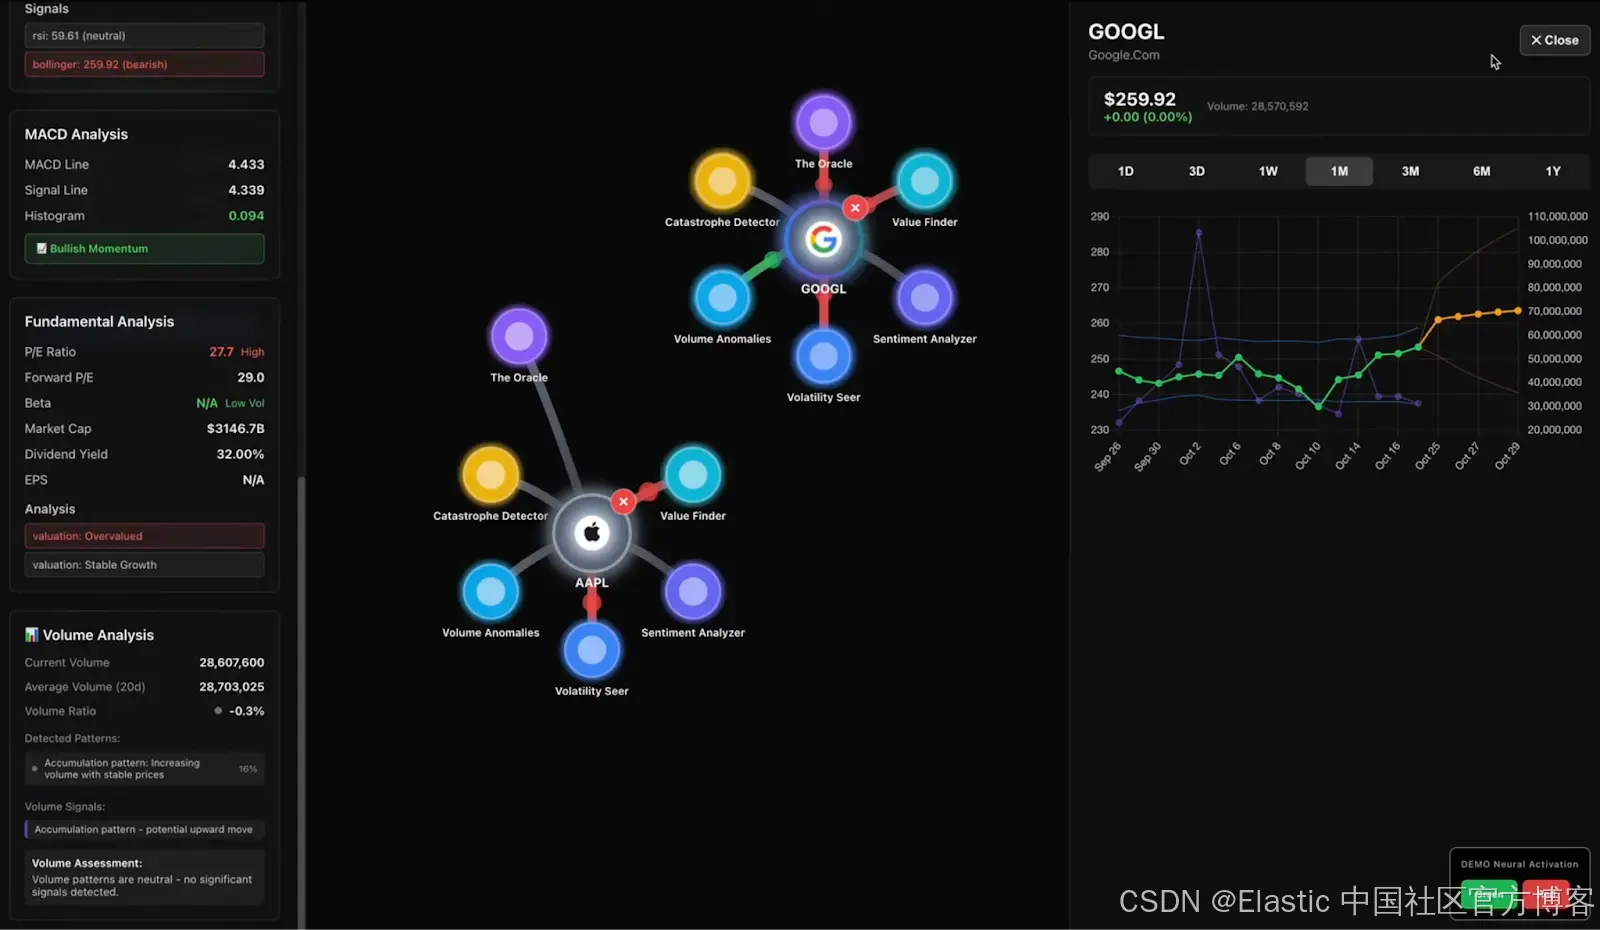Select the AAPL center node

pos(592,533)
